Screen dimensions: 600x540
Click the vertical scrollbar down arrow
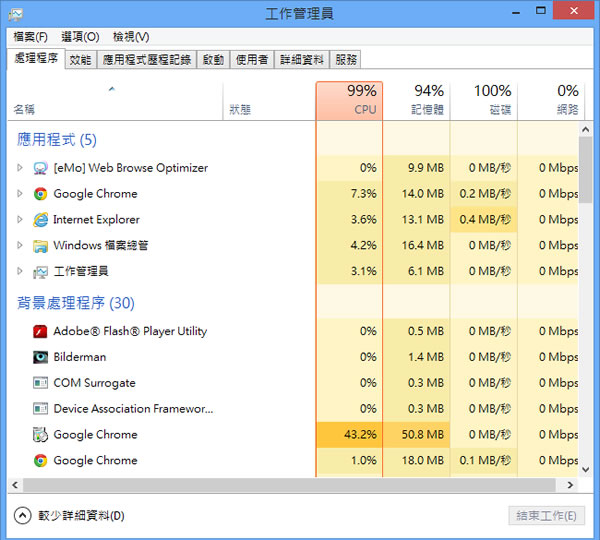click(x=585, y=470)
